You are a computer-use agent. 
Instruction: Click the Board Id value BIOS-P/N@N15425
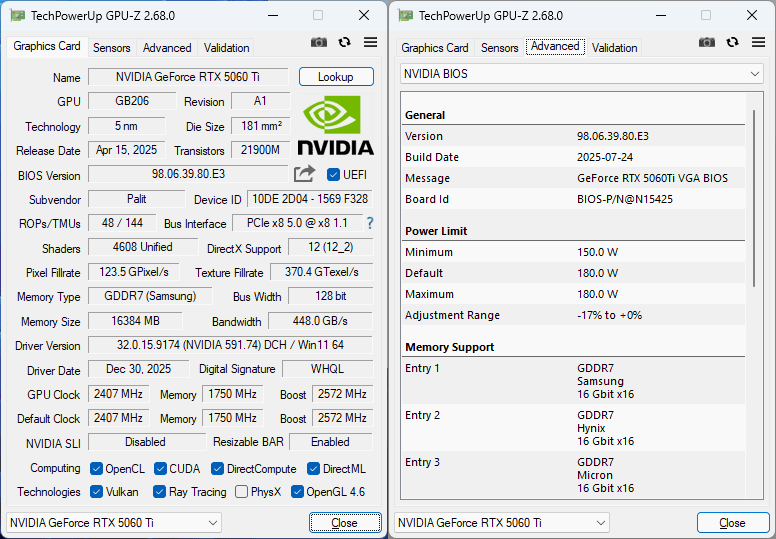pyautogui.click(x=625, y=199)
